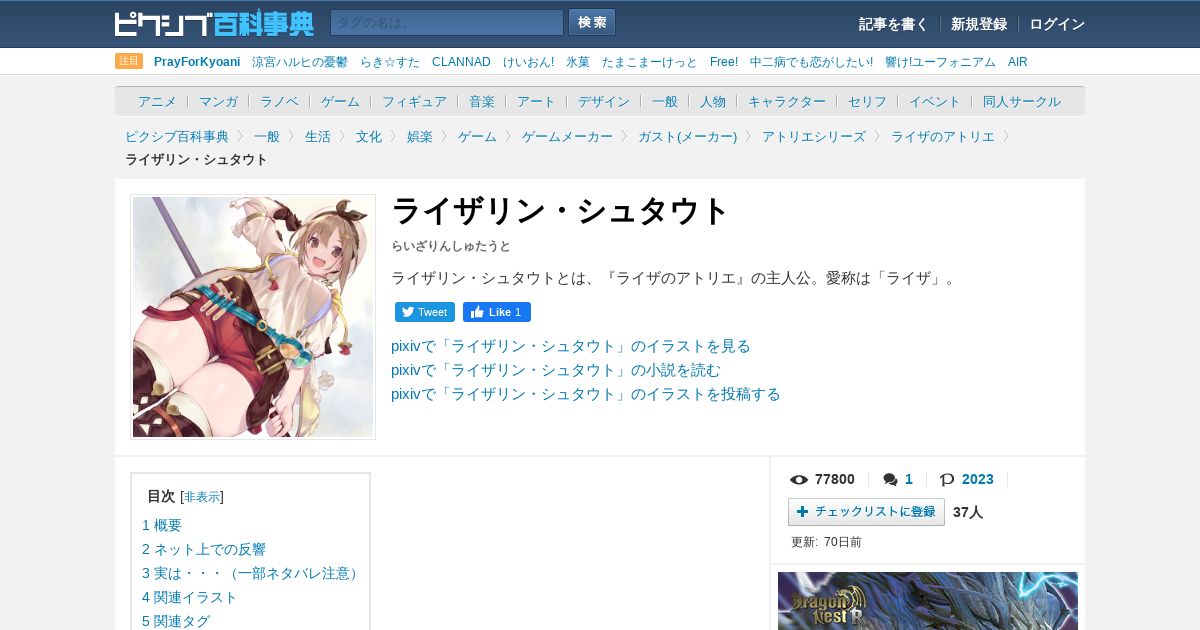Jump to 2 ネット上での反響 section
The height and width of the screenshot is (630, 1200).
[x=204, y=549]
